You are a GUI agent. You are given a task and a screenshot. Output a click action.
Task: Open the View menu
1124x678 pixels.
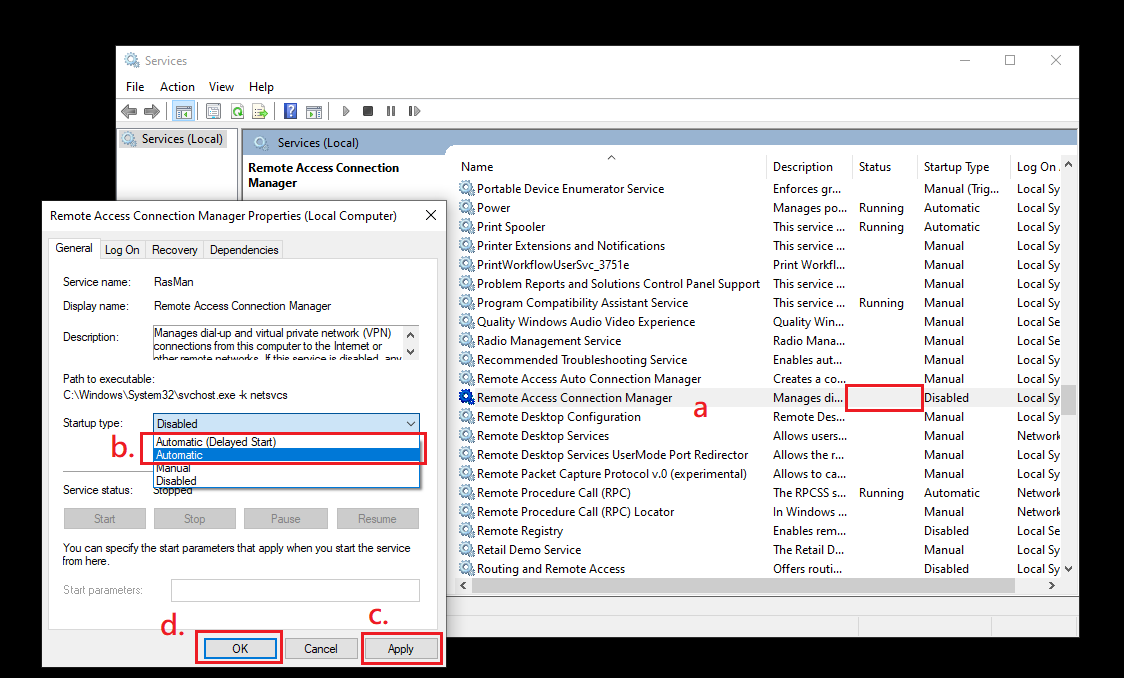coord(221,87)
